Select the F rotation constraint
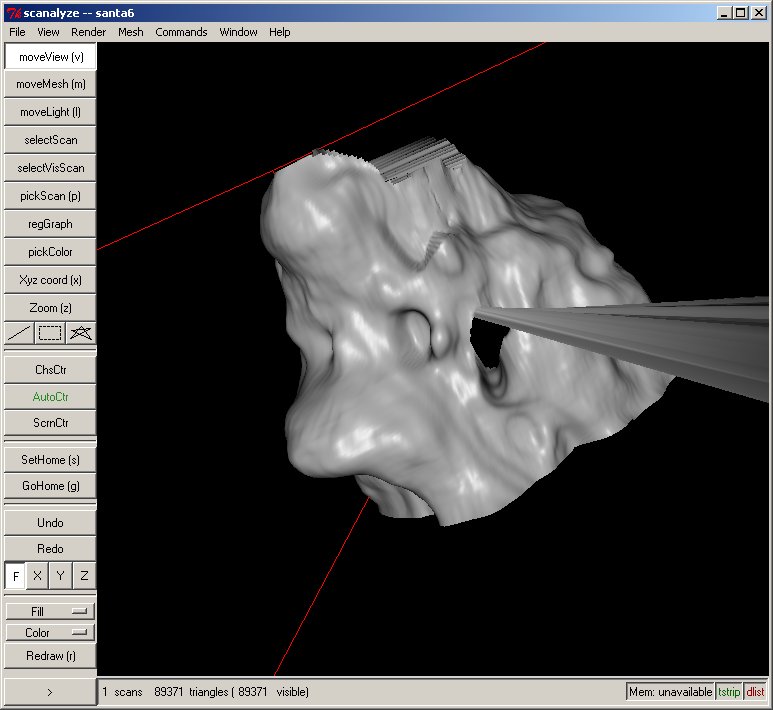The image size is (773, 710). point(16,576)
